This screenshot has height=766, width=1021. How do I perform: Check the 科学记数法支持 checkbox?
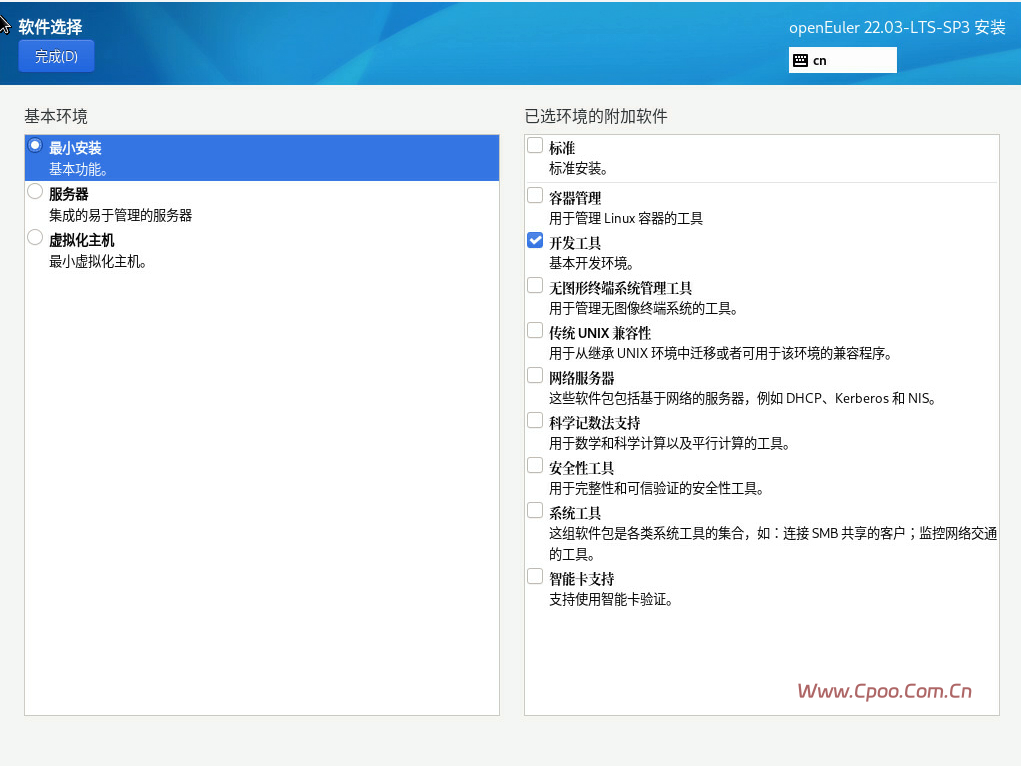coord(535,420)
